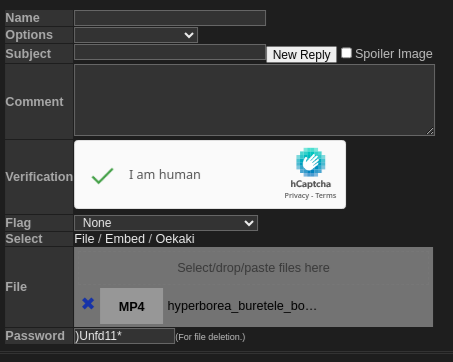
Task: Click the green verification checkmark
Action: (x=102, y=176)
